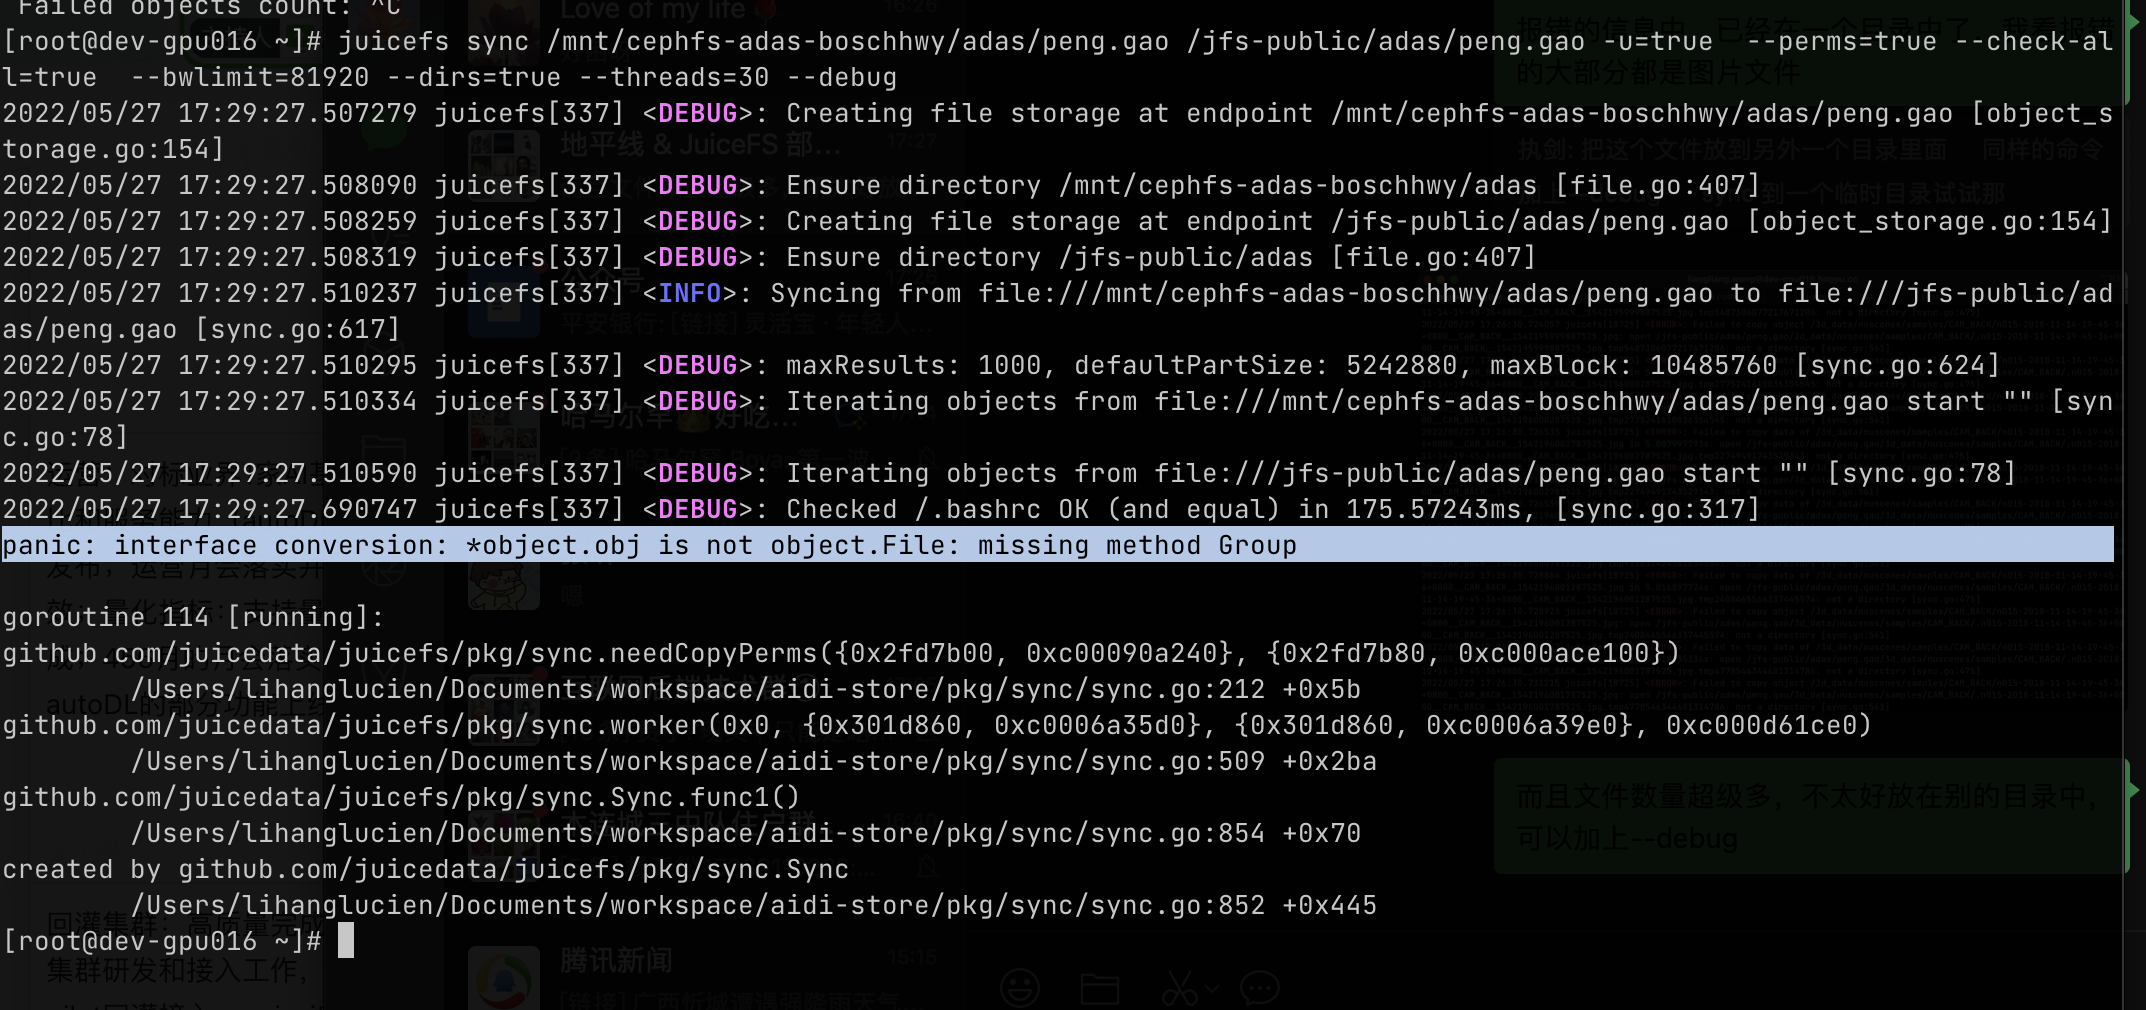Click the smiley face near the input toolbar
The height and width of the screenshot is (1010, 2146).
1020,988
